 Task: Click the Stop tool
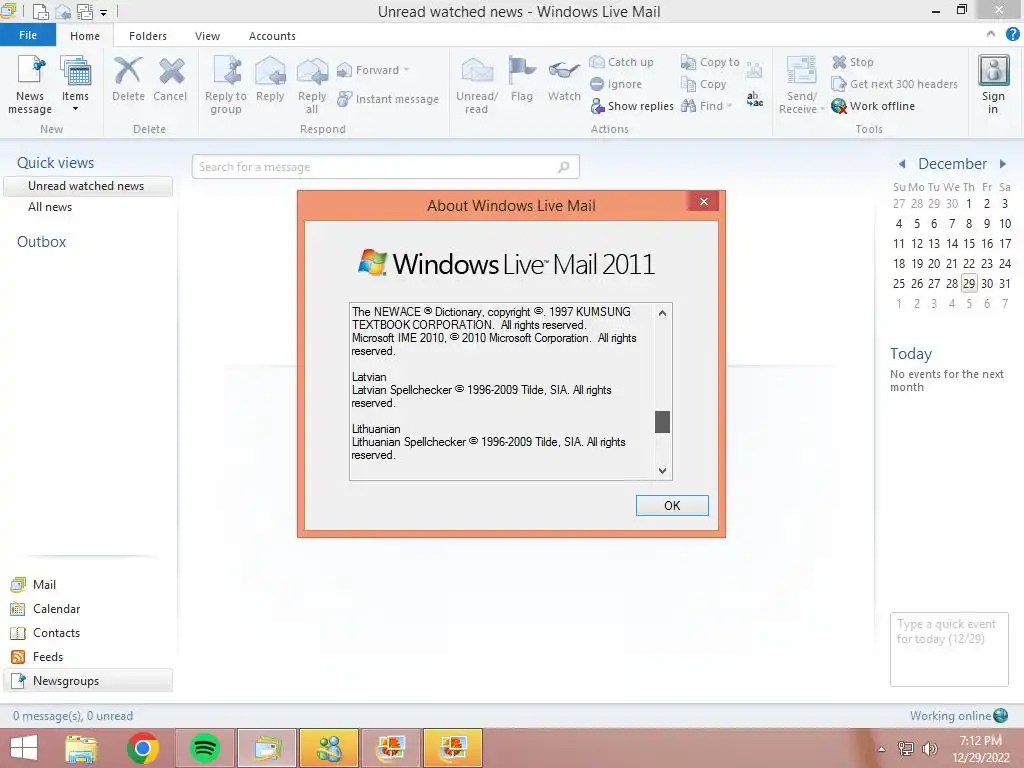[852, 62]
